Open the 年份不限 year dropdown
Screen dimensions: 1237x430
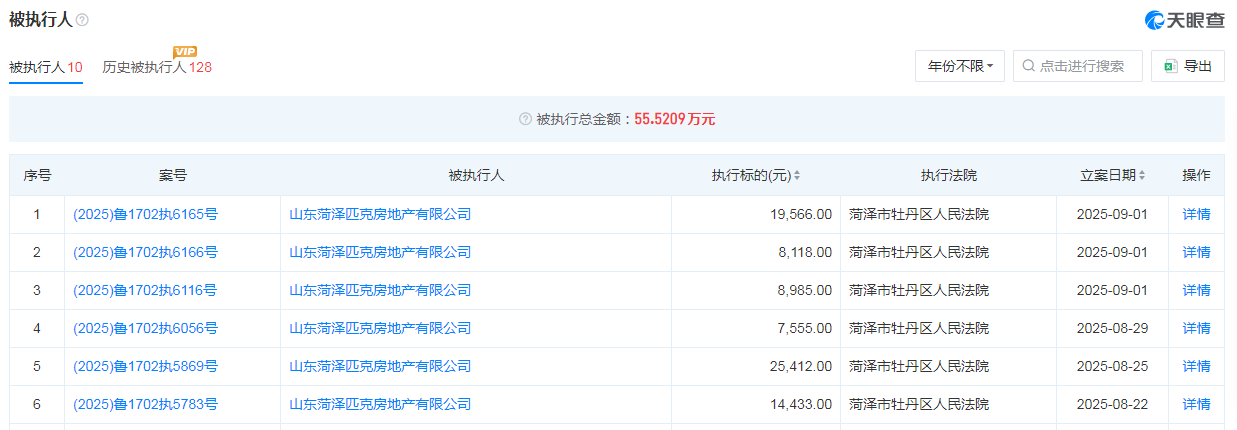[x=959, y=66]
